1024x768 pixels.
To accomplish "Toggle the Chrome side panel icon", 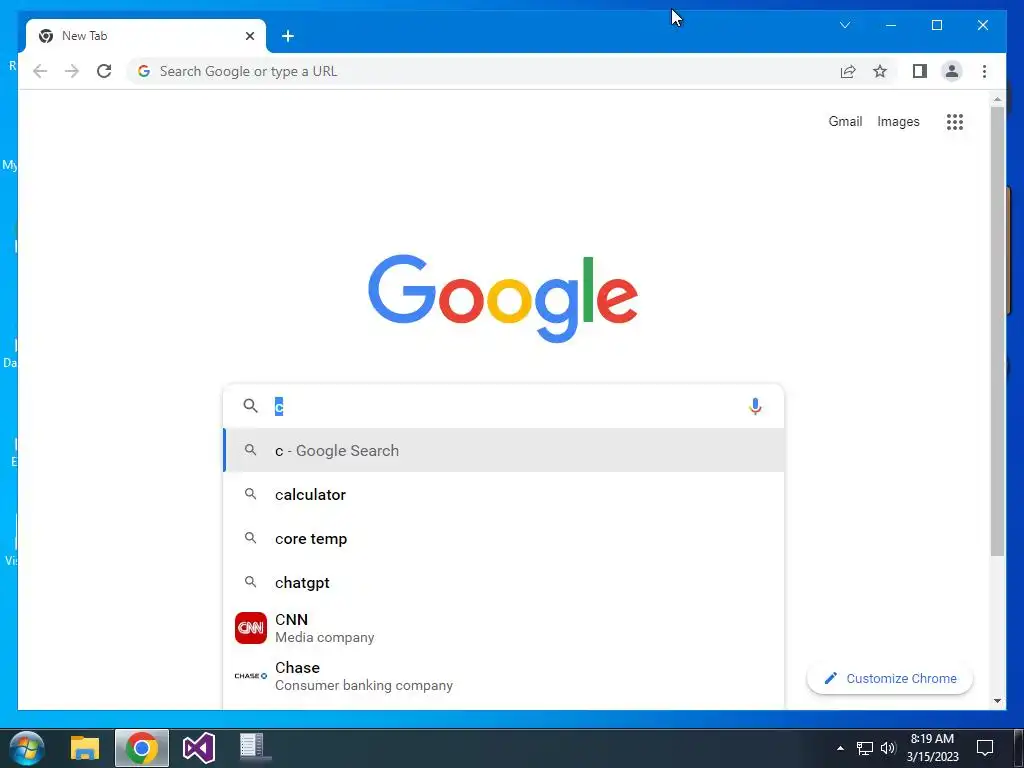I will [920, 71].
